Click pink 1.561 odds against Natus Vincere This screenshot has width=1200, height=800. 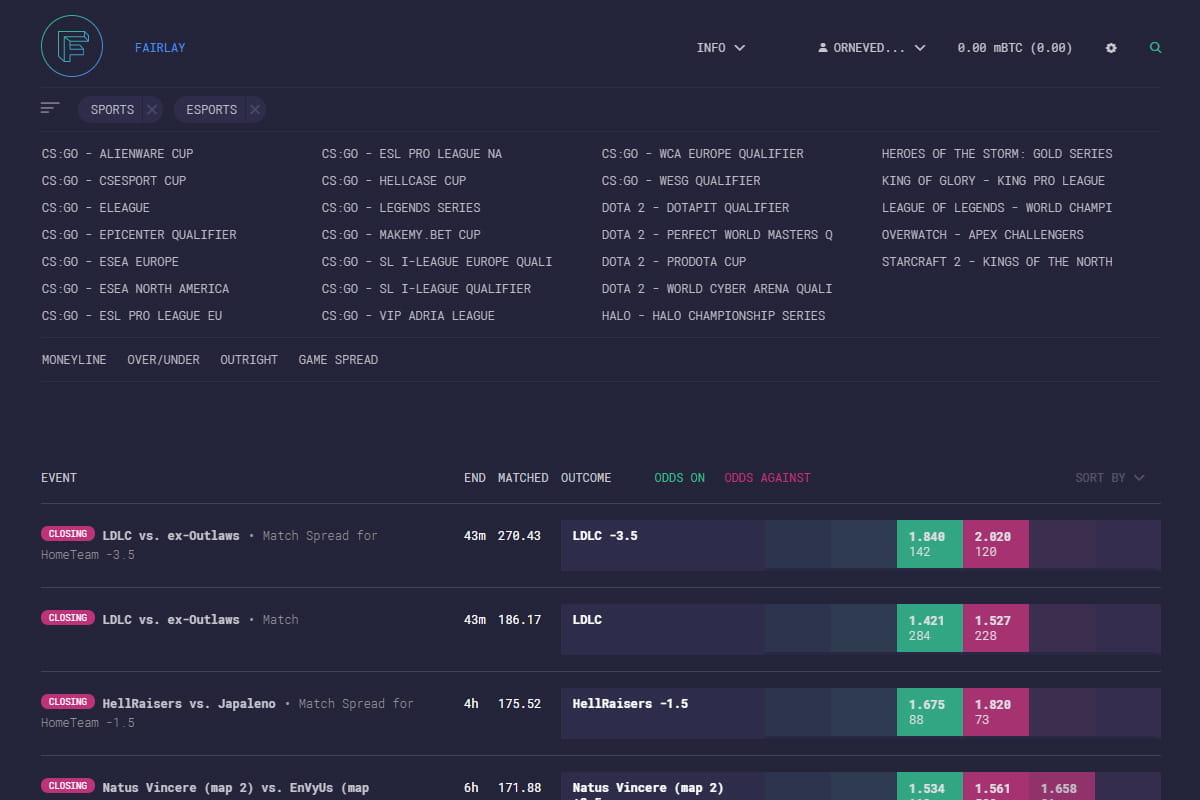click(996, 786)
